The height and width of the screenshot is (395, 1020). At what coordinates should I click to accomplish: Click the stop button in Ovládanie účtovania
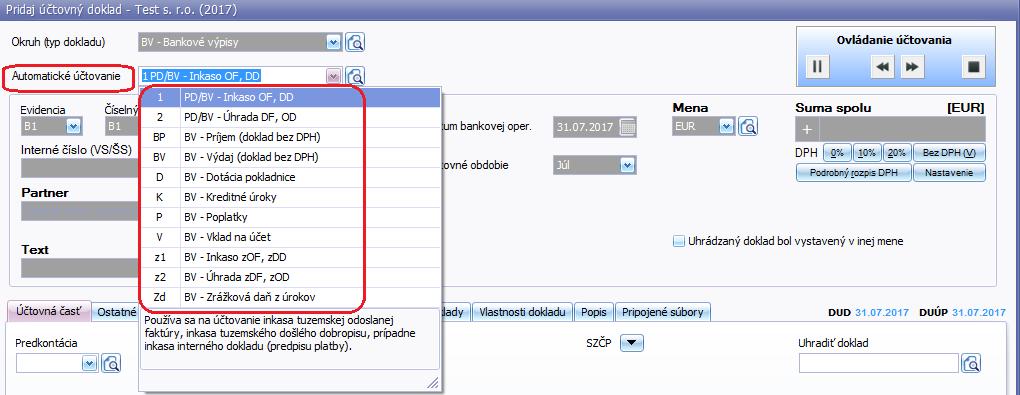point(974,66)
